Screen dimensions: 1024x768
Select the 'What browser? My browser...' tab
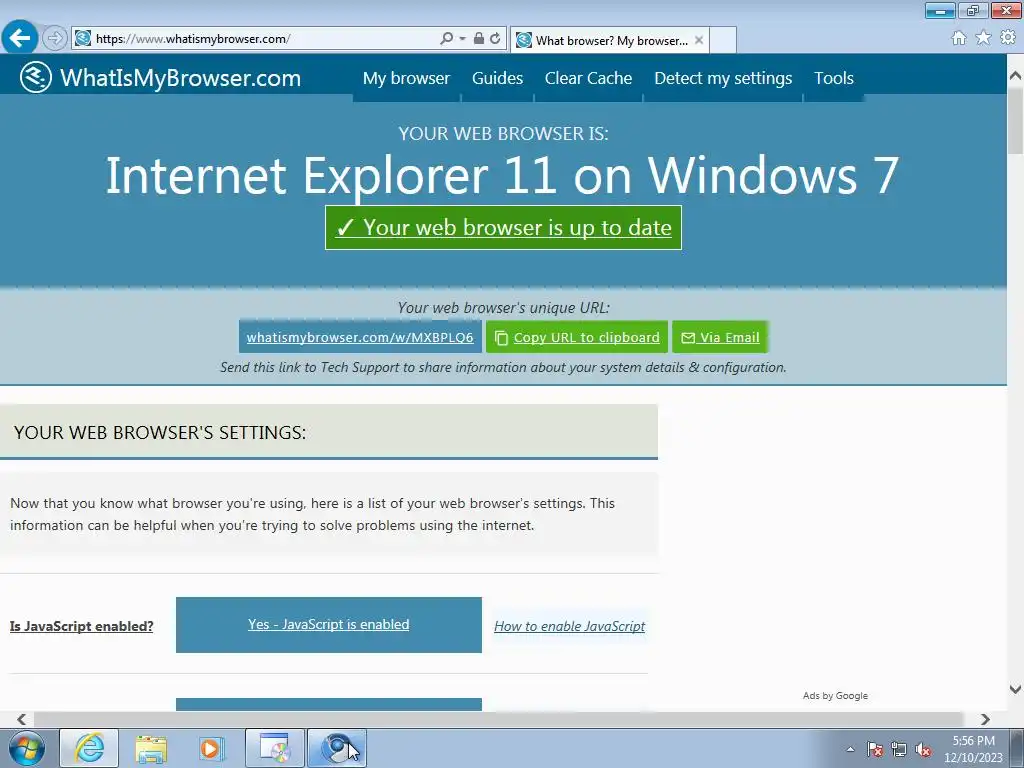[x=609, y=40]
